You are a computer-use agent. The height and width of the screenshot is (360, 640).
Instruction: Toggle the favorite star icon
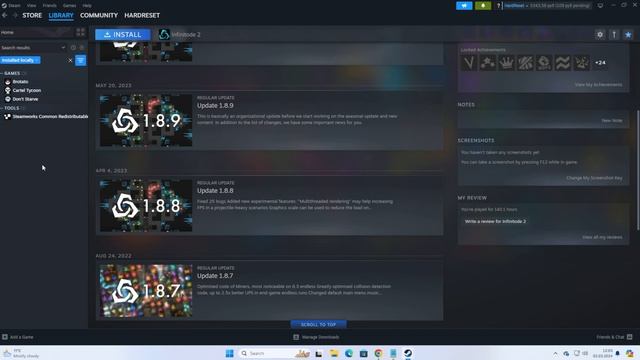click(x=628, y=35)
